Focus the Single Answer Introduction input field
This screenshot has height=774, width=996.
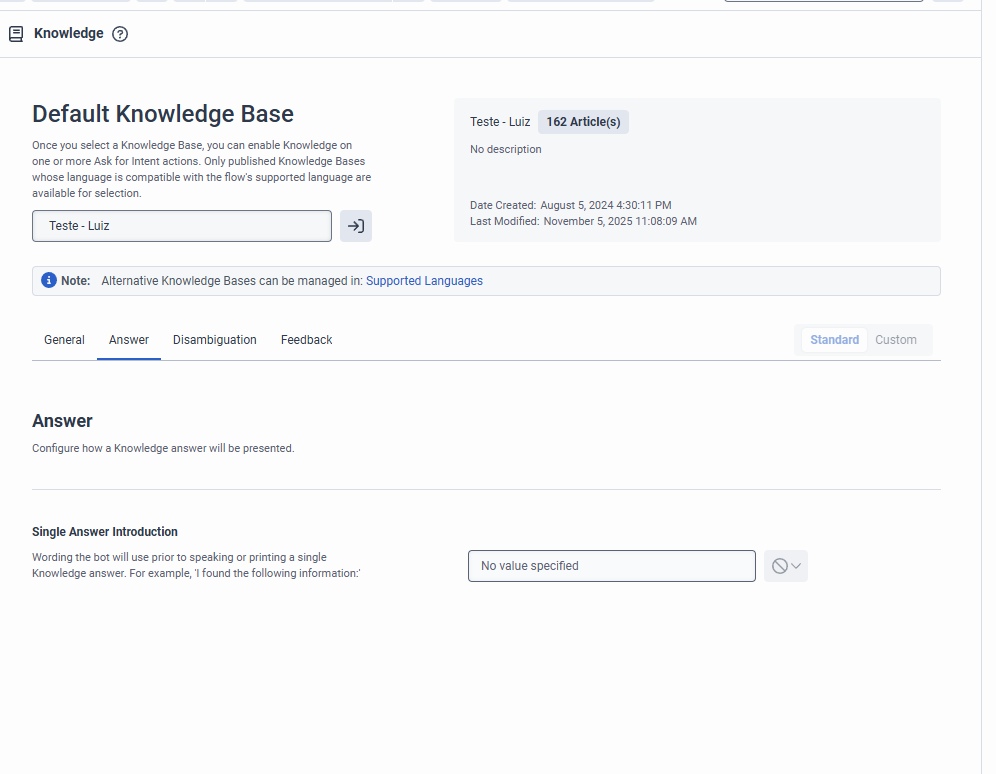click(x=611, y=566)
